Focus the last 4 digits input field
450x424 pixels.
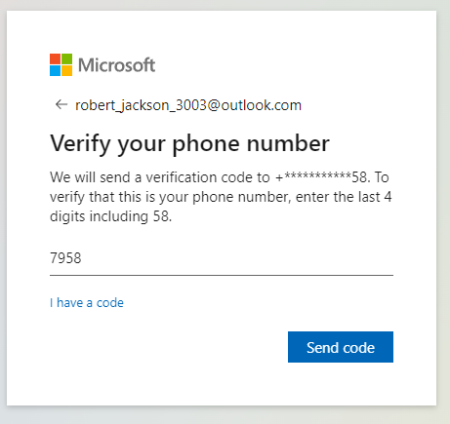click(221, 259)
